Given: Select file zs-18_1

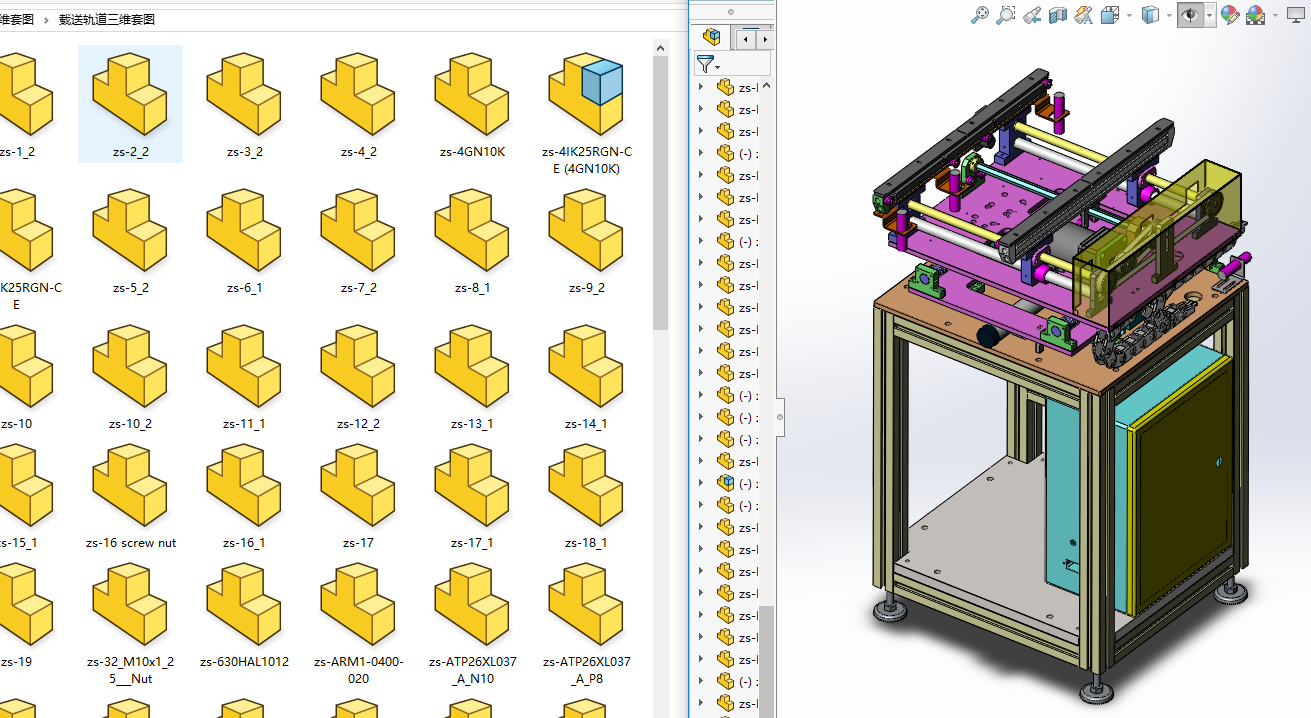Looking at the screenshot, I should pos(587,496).
